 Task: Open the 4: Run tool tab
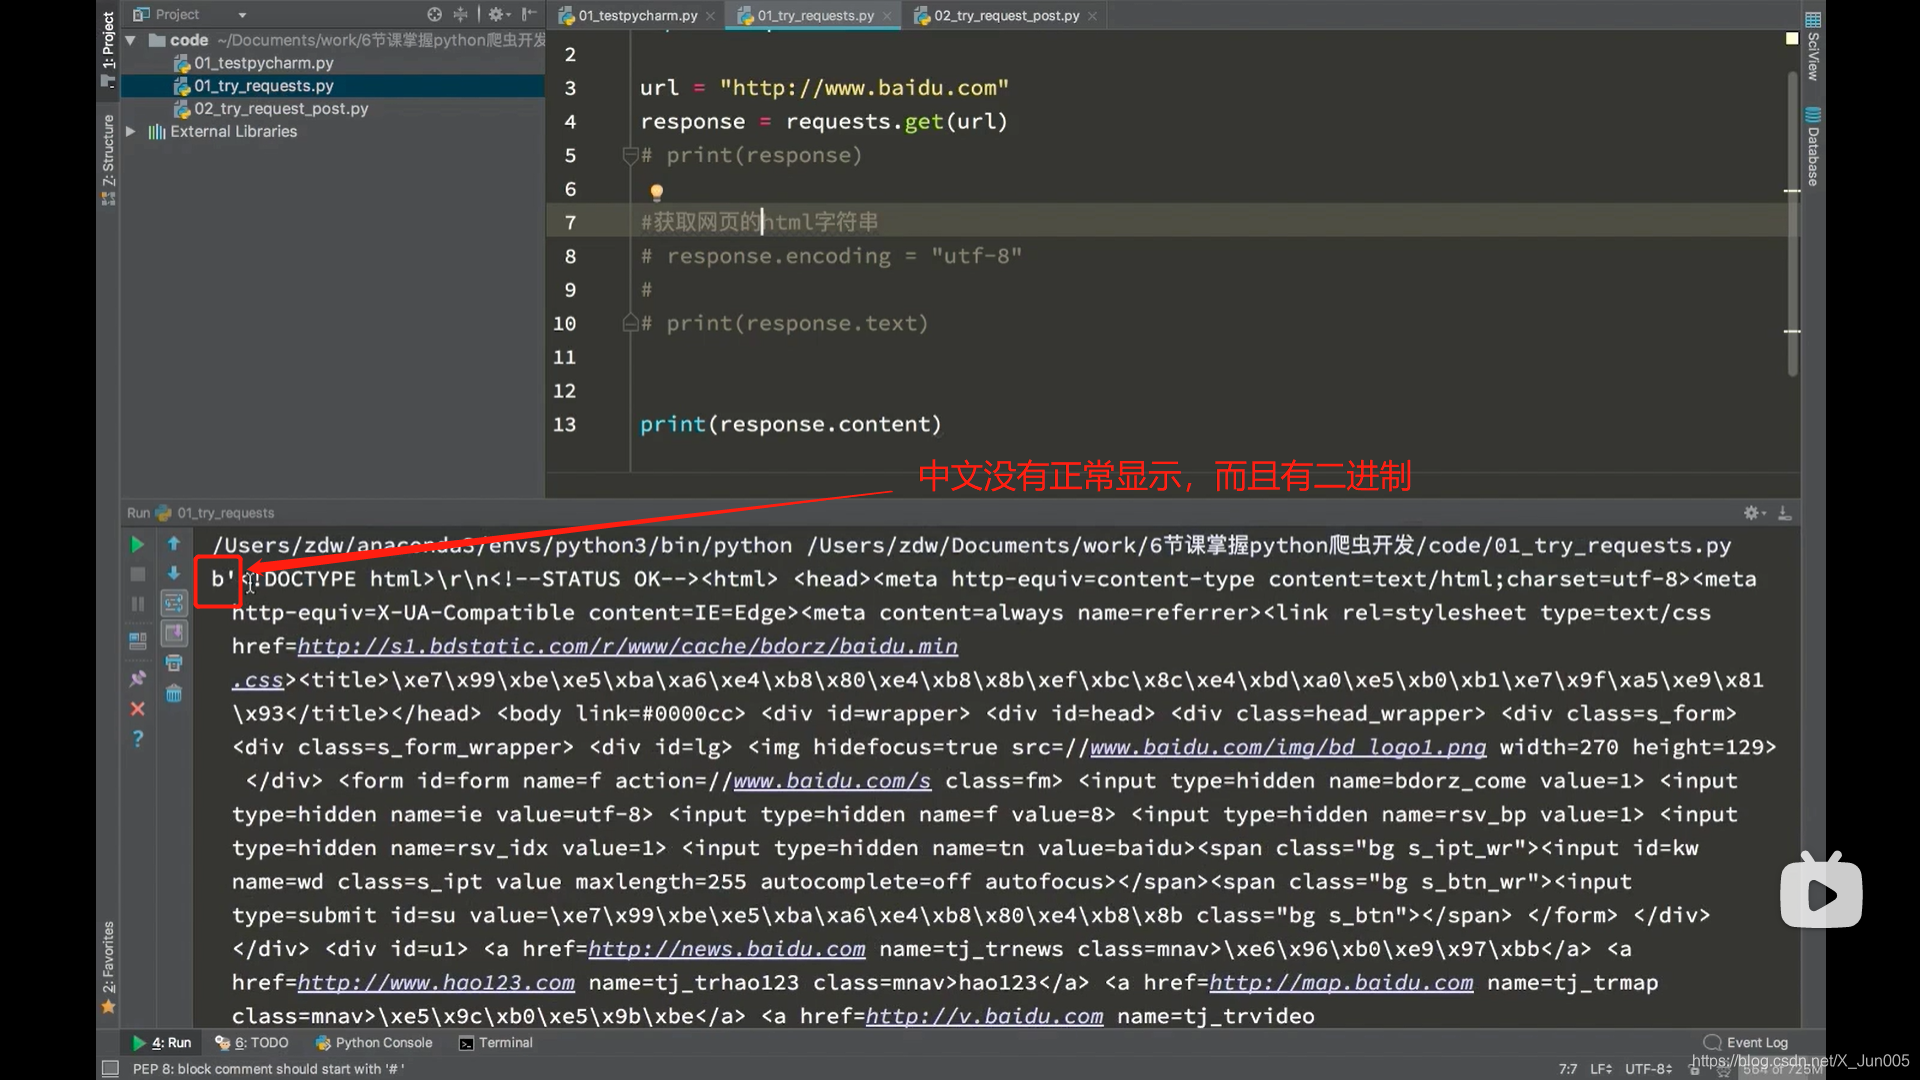click(x=161, y=1043)
